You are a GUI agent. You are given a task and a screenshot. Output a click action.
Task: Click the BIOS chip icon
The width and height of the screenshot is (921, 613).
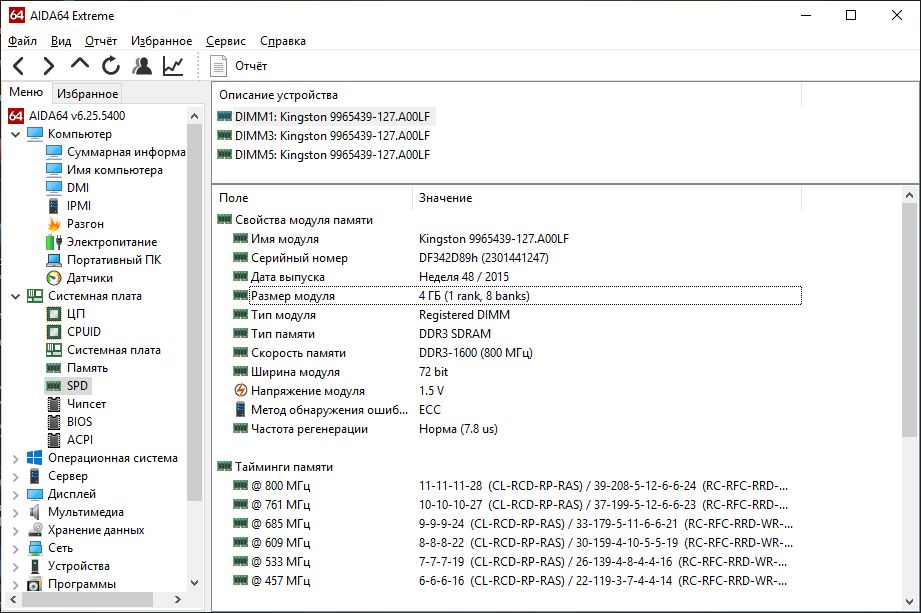click(x=54, y=422)
